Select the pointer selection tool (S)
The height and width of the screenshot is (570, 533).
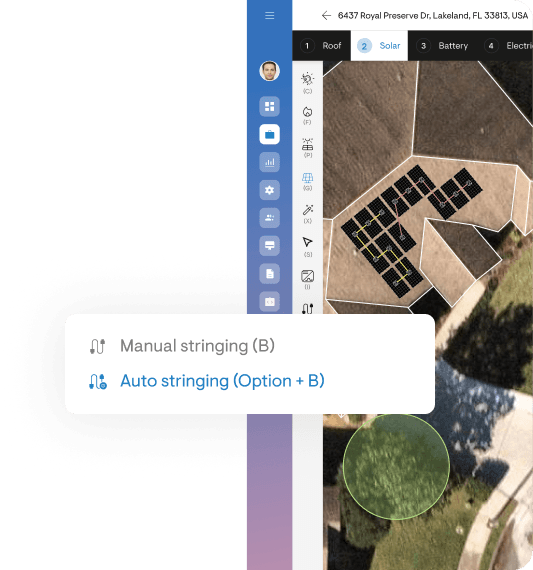(x=308, y=247)
